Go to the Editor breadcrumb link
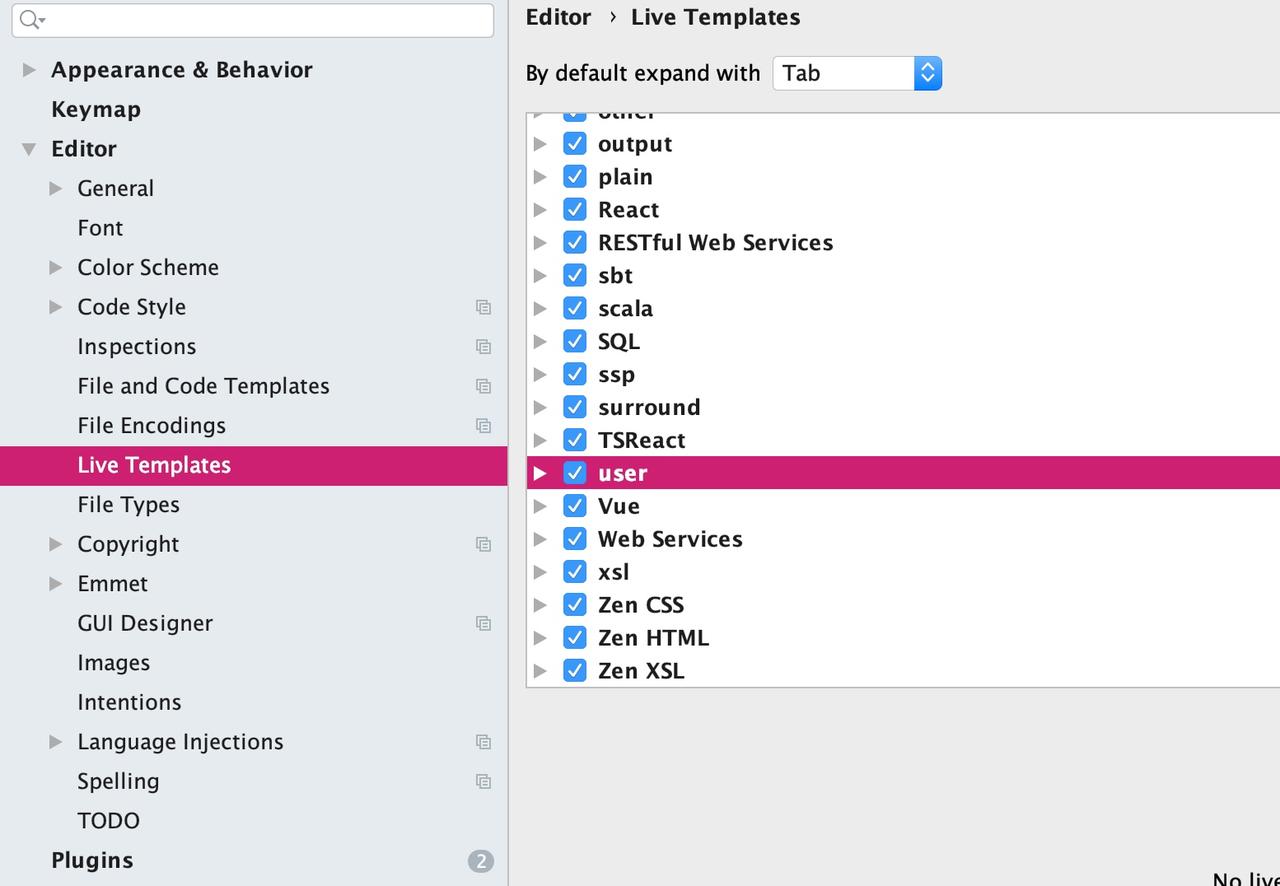This screenshot has width=1280, height=886. click(558, 17)
